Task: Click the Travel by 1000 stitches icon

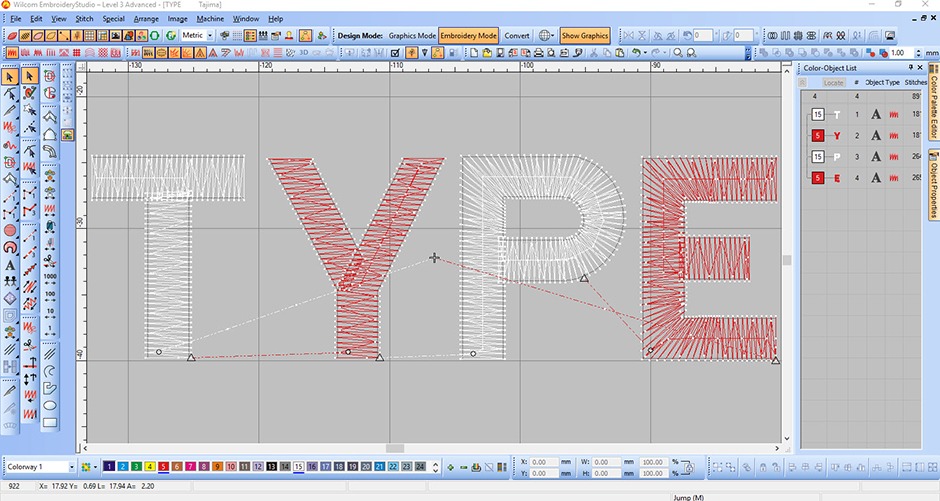Action: point(50,277)
